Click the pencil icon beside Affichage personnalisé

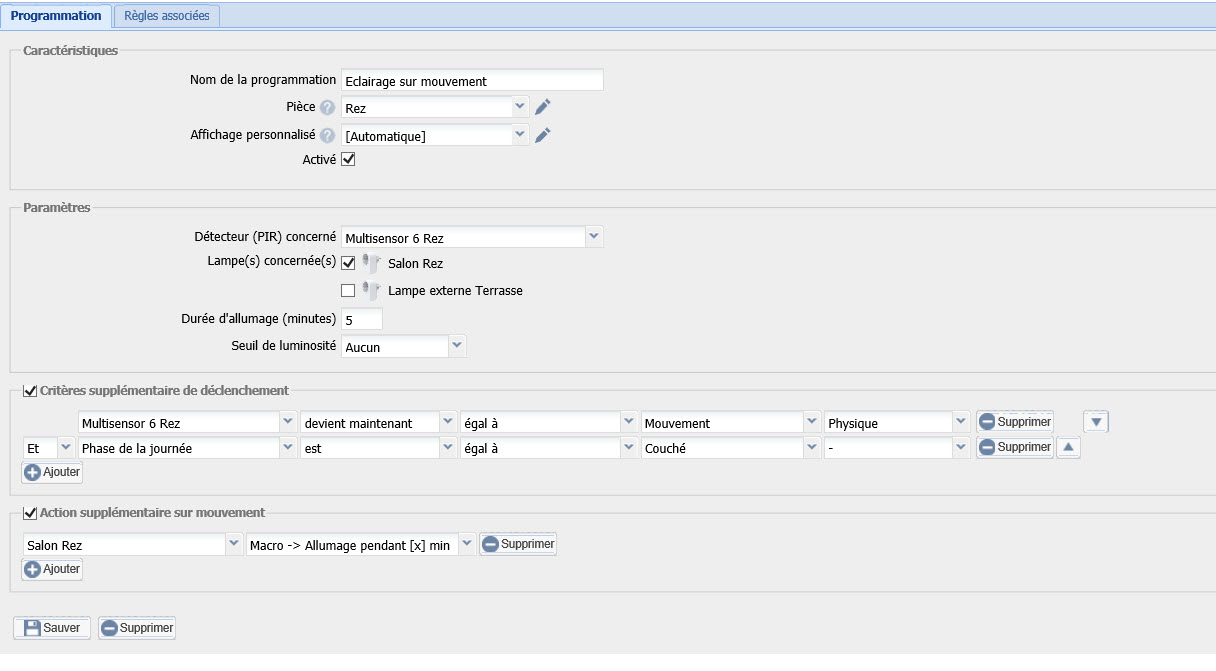pos(543,135)
